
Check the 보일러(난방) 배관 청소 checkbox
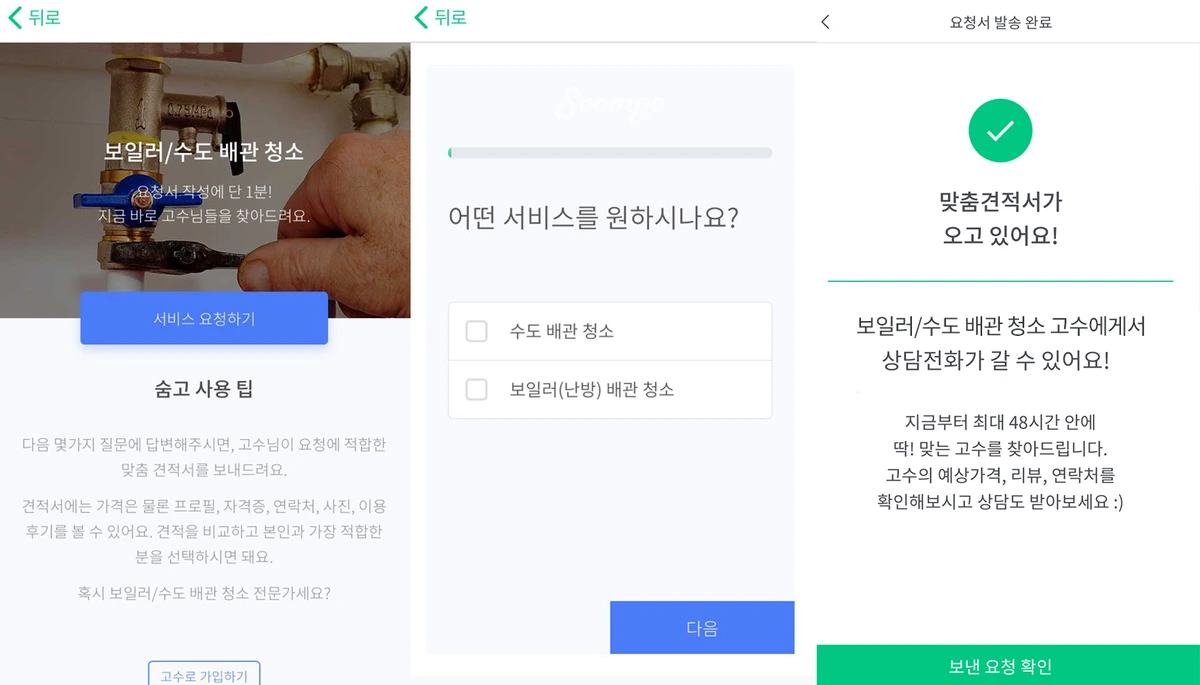tap(477, 389)
